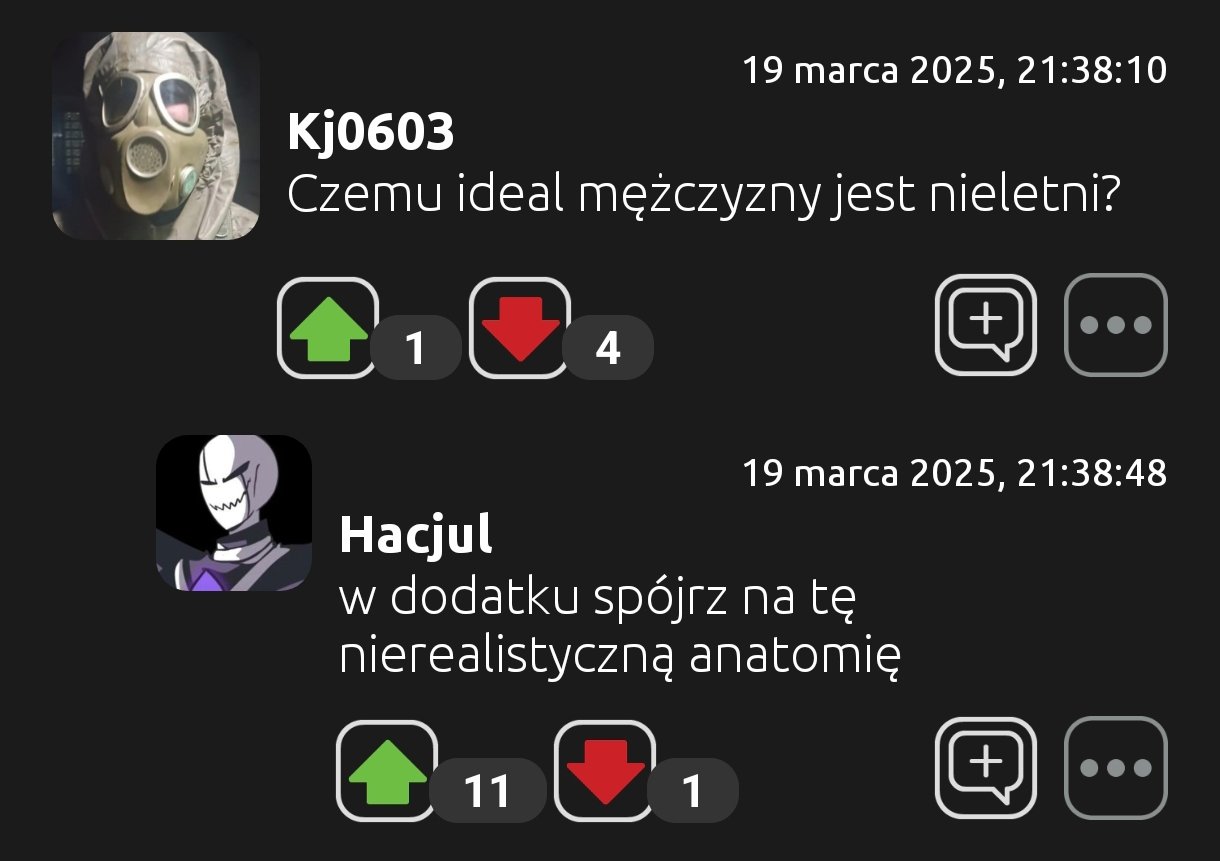
Task: Open Hacjul's skull-faced avatar
Action: [234, 513]
